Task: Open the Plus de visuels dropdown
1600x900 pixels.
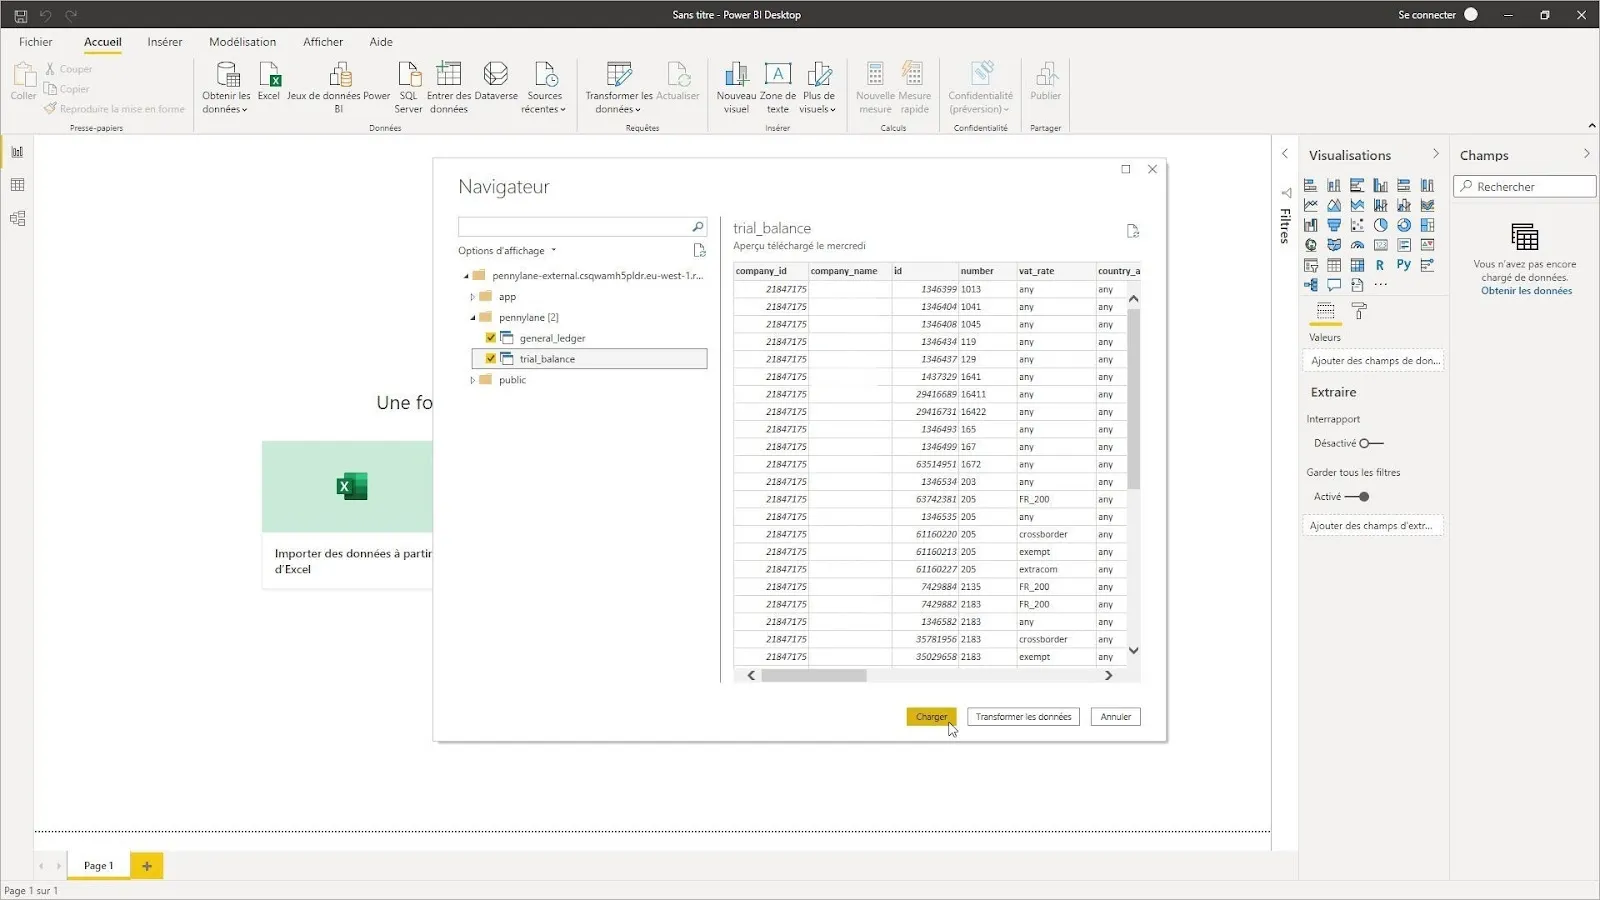Action: [x=818, y=87]
